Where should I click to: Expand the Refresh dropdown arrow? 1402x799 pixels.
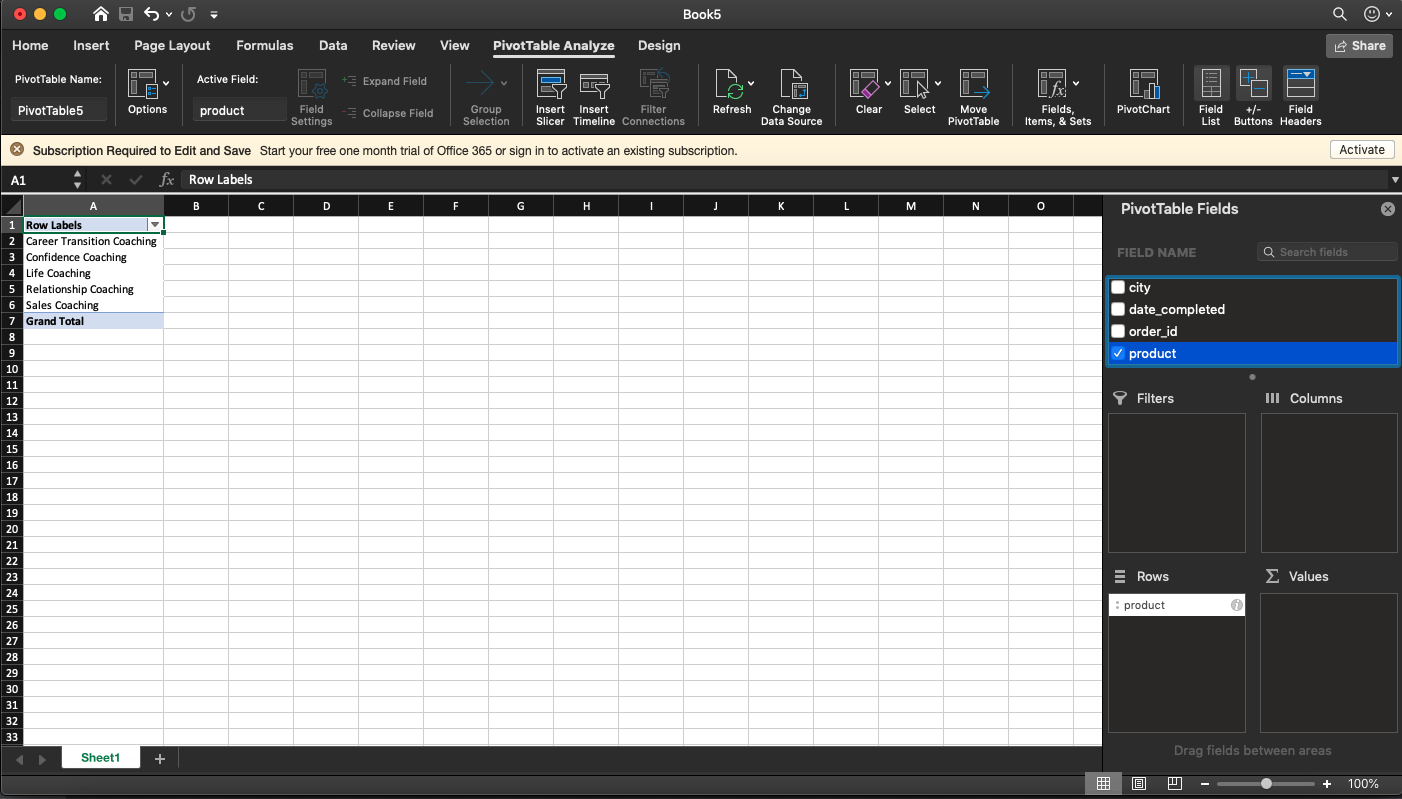tap(751, 84)
